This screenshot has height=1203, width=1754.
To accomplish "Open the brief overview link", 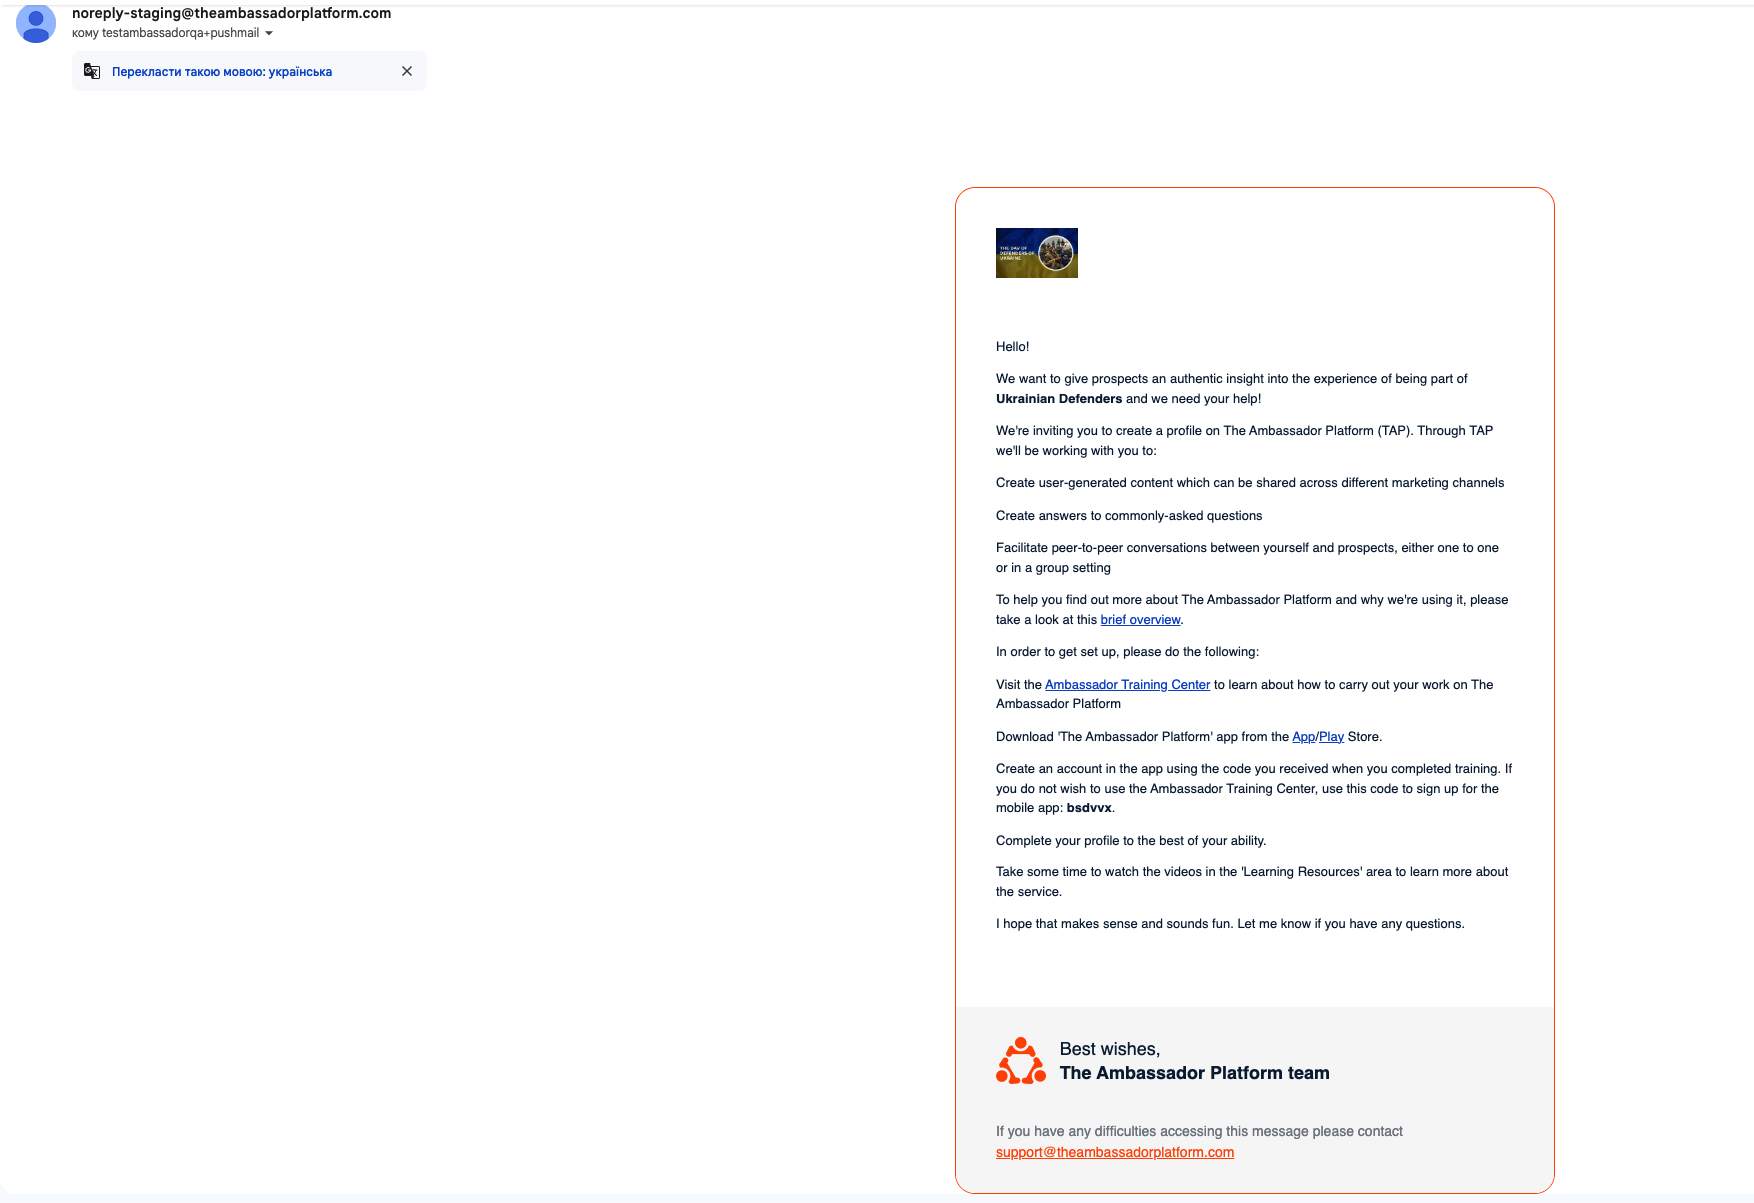I will 1140,620.
